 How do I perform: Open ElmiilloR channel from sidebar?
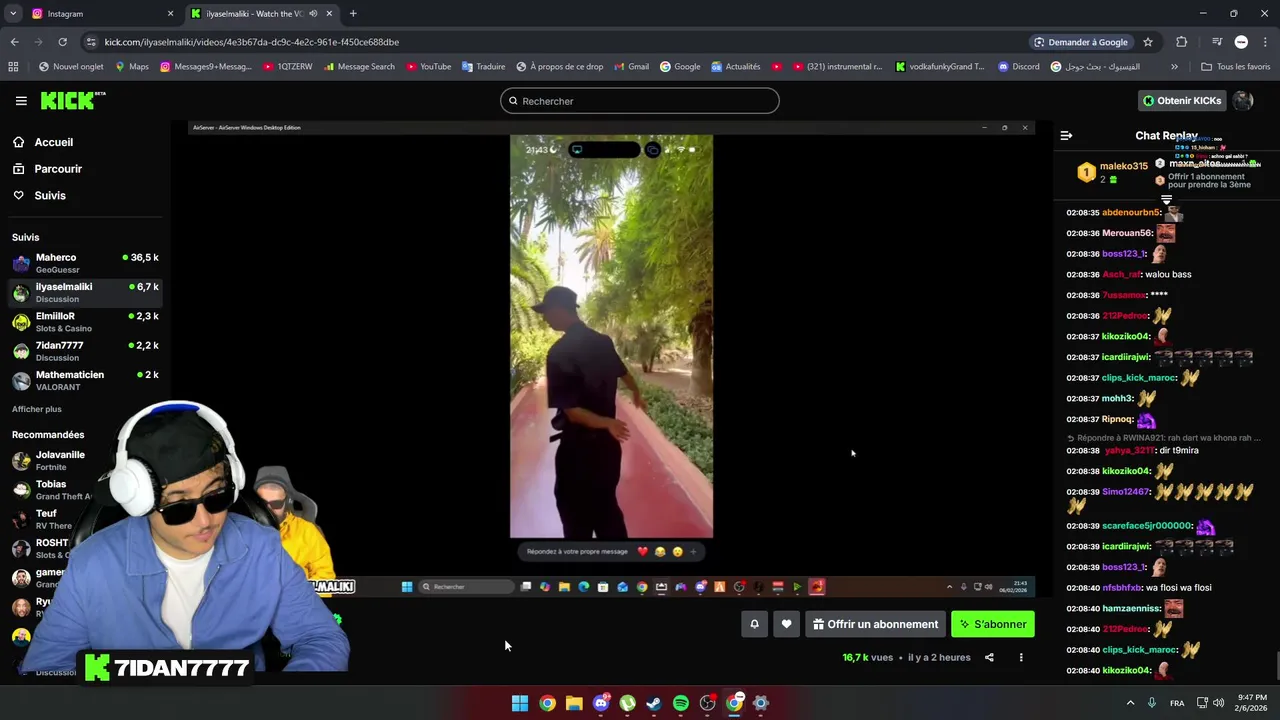pyautogui.click(x=86, y=321)
